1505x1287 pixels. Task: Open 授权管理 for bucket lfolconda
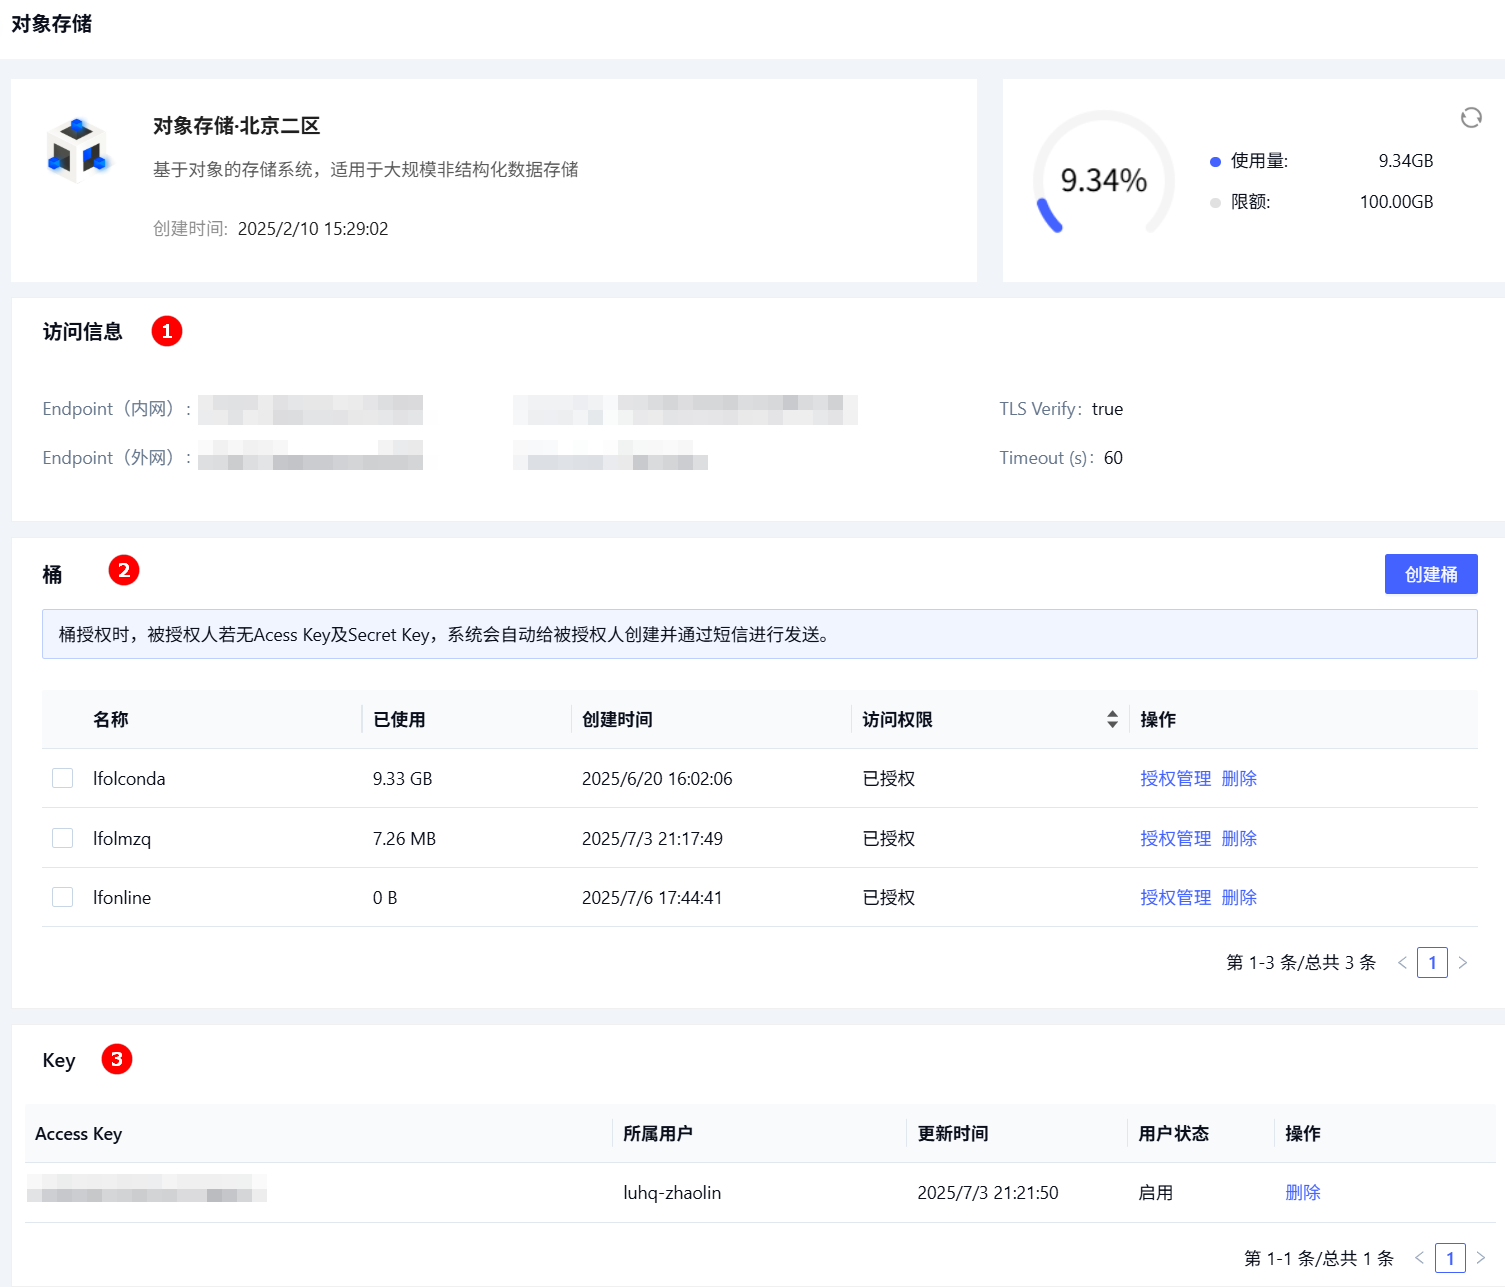point(1175,778)
